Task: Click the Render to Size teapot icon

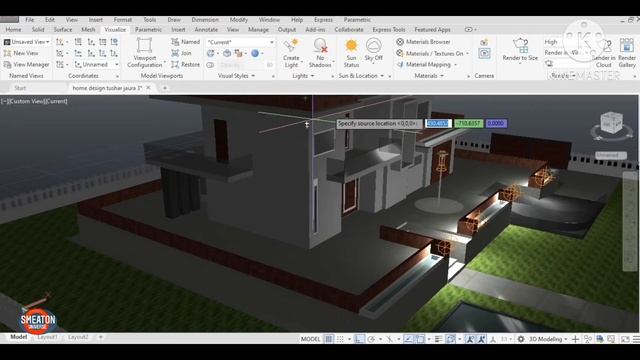Action: (520, 44)
